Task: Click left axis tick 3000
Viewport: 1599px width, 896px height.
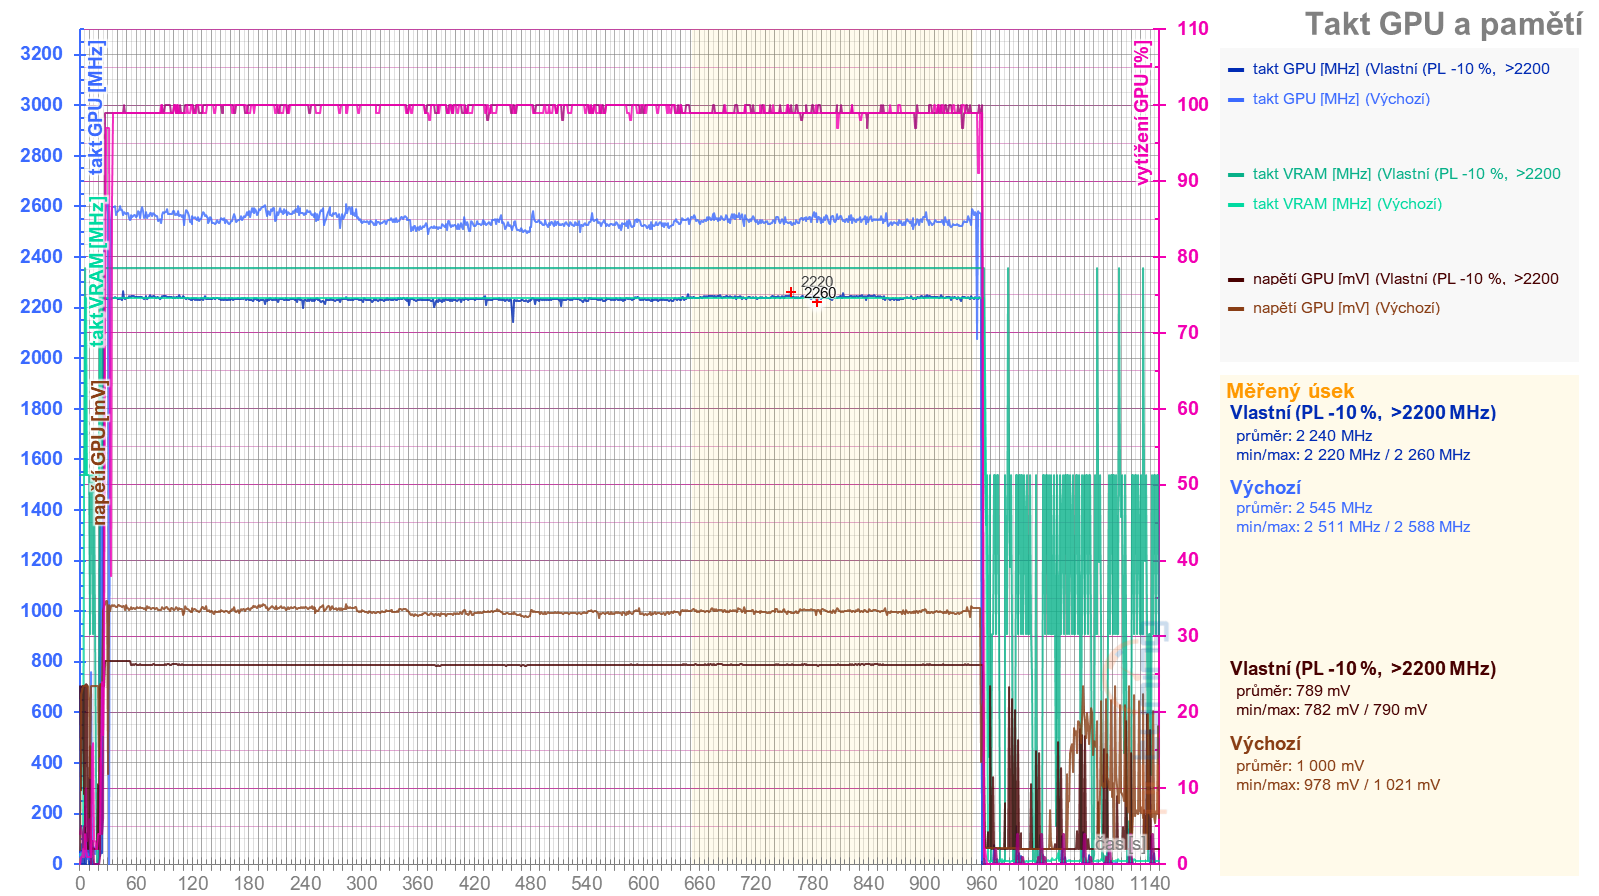Action: point(41,105)
